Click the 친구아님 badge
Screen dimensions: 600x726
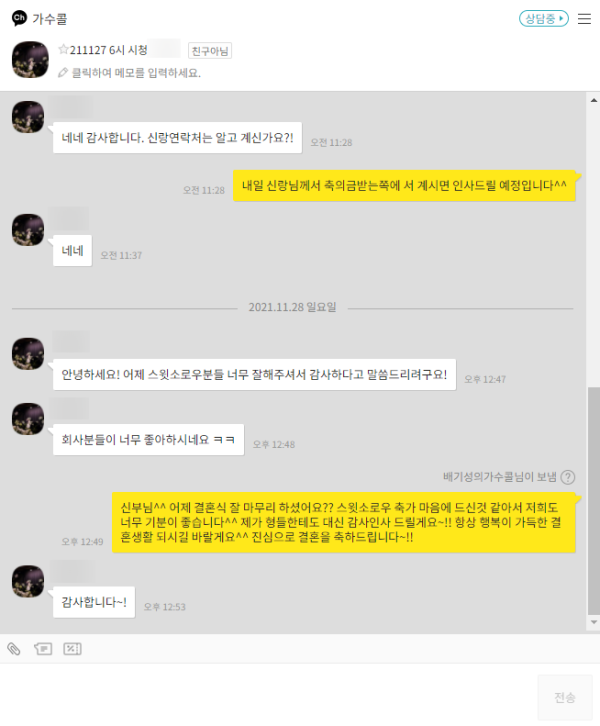[x=210, y=50]
